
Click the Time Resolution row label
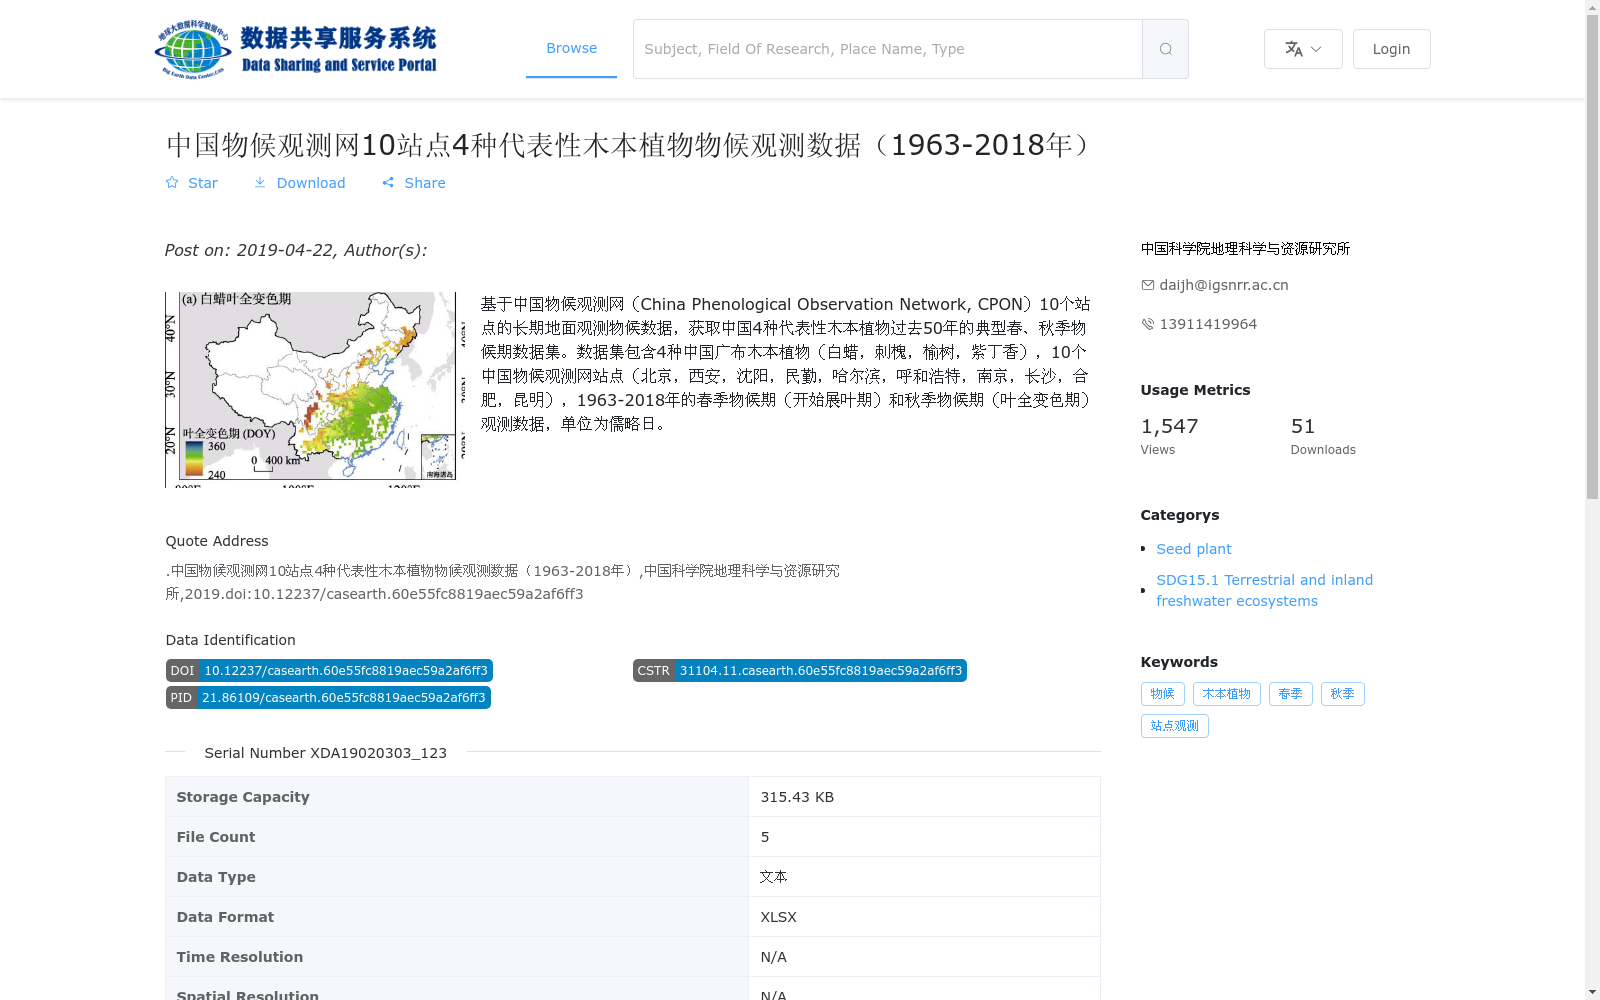tap(240, 957)
